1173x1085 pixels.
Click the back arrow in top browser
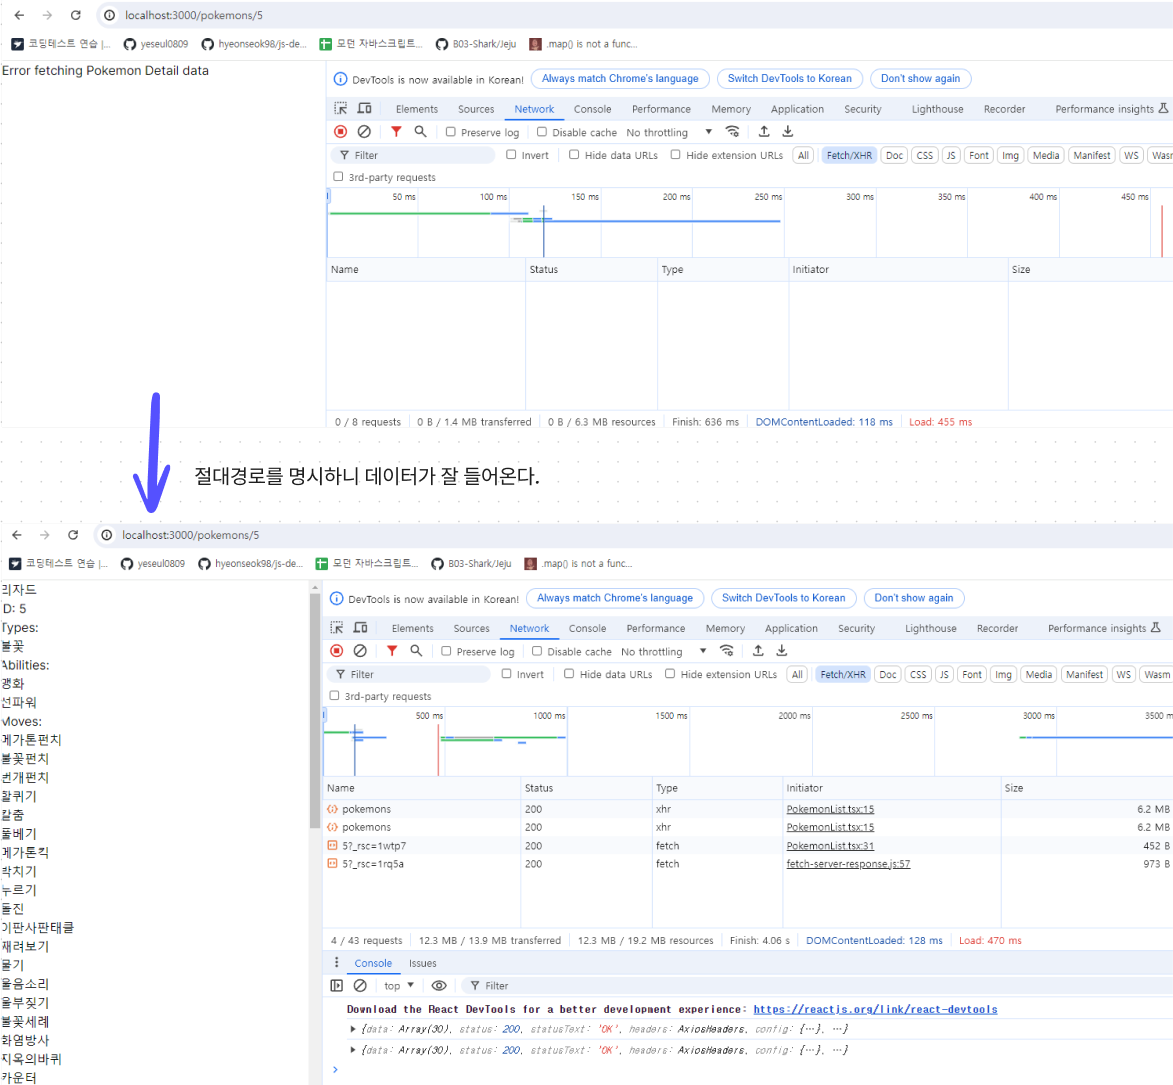(x=19, y=15)
